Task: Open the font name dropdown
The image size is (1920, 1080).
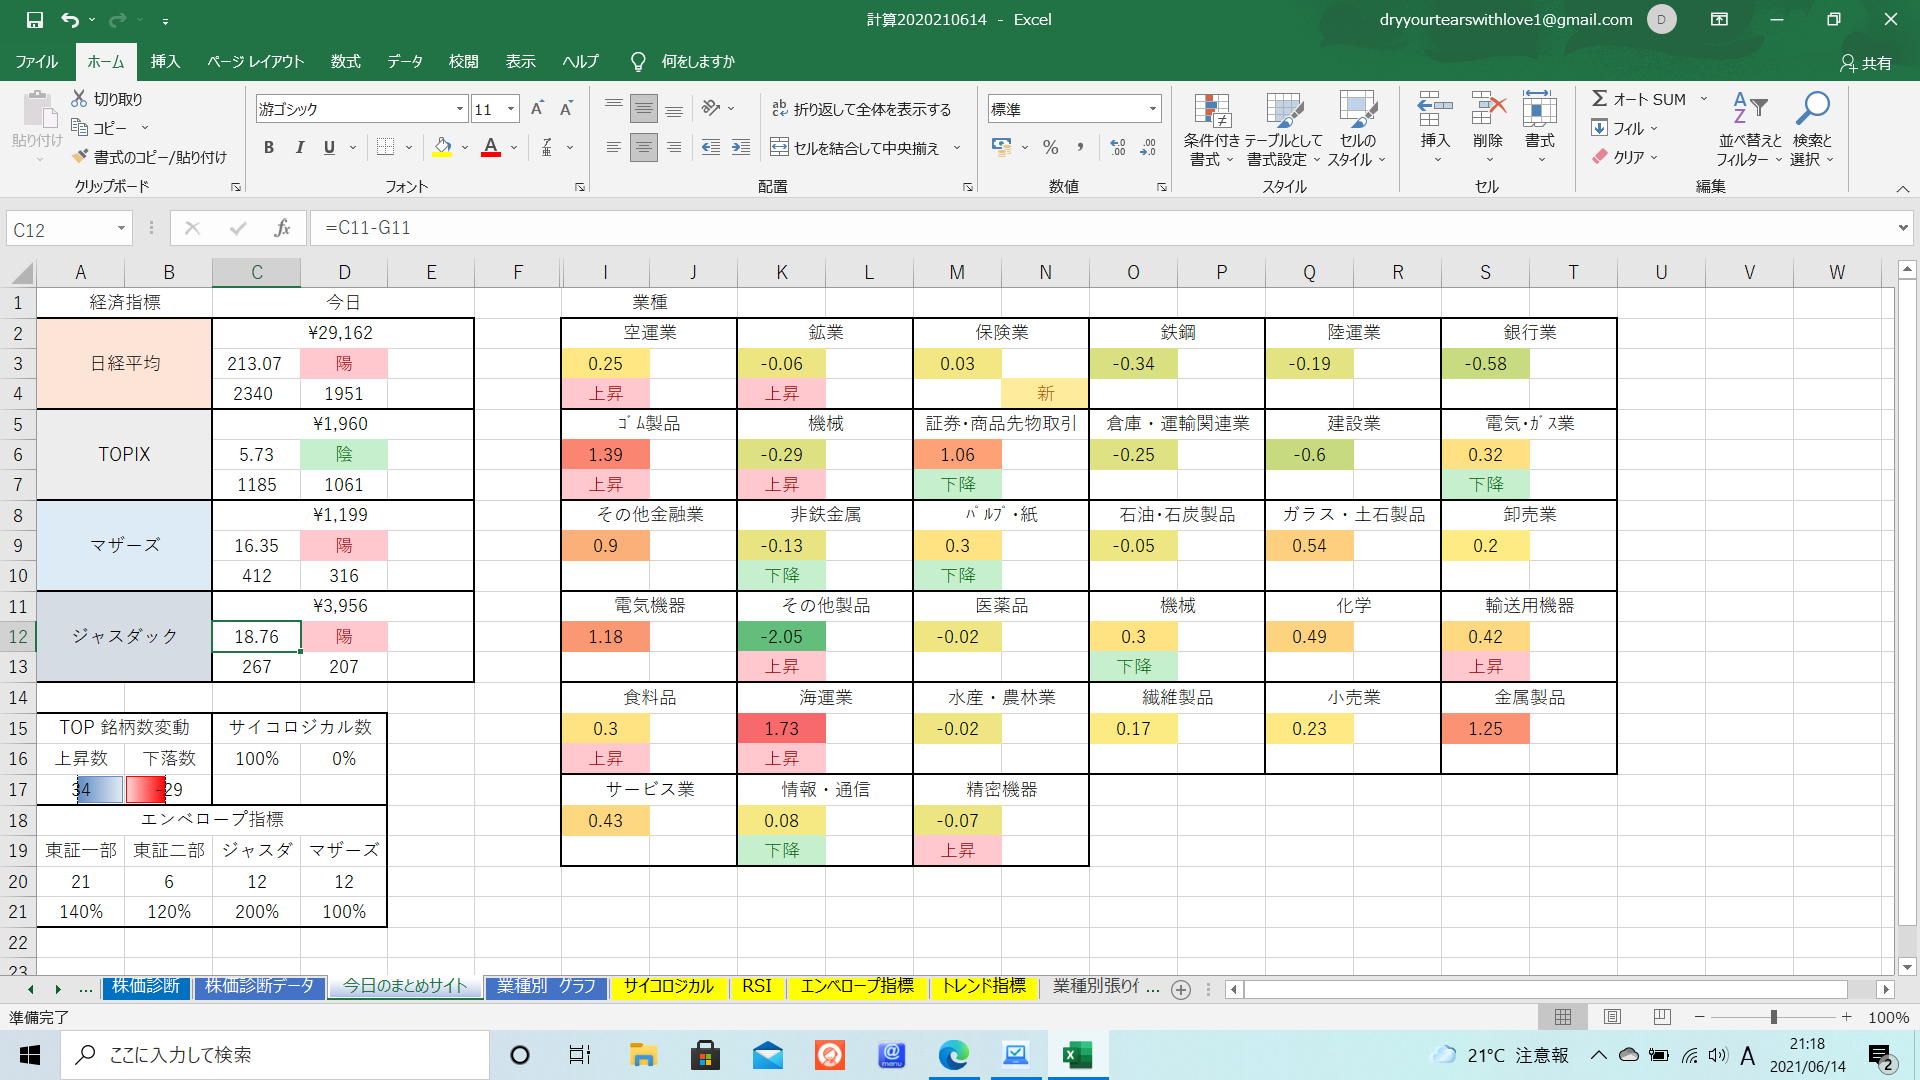Action: pyautogui.click(x=460, y=109)
